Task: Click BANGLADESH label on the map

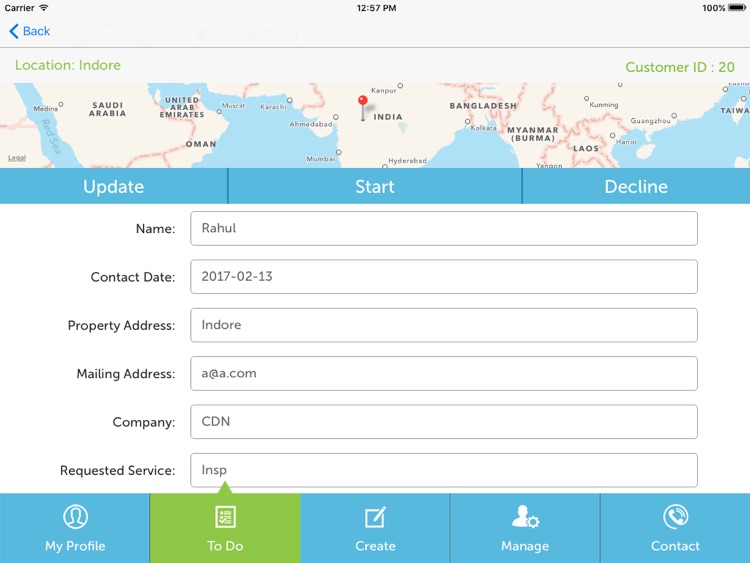Action: point(483,106)
